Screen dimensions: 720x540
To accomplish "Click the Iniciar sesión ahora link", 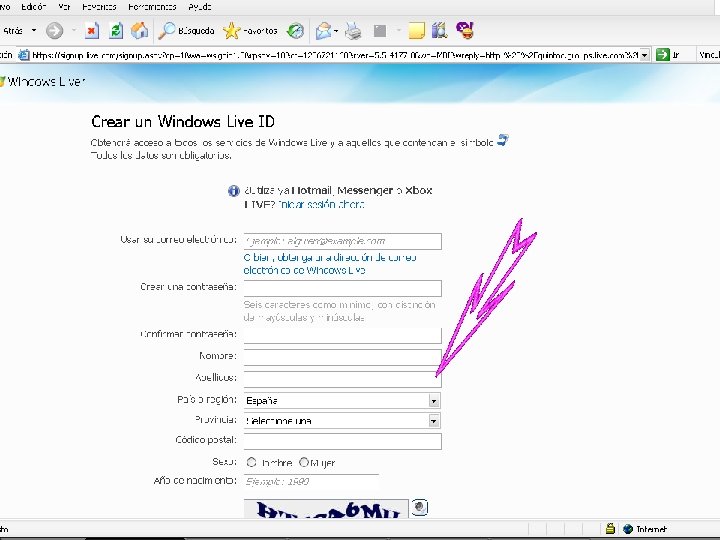I will pyautogui.click(x=321, y=204).
